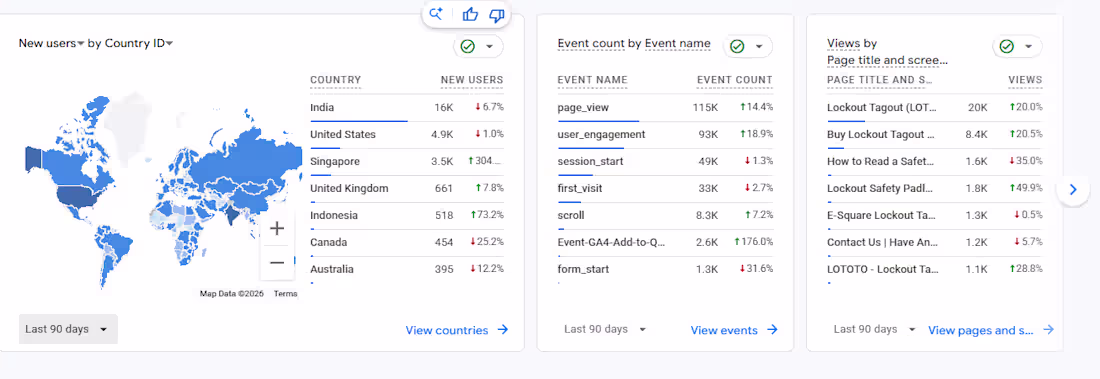Image resolution: width=1100 pixels, height=379 pixels.
Task: Click the EVENT COUNT column header
Action: pyautogui.click(x=735, y=80)
